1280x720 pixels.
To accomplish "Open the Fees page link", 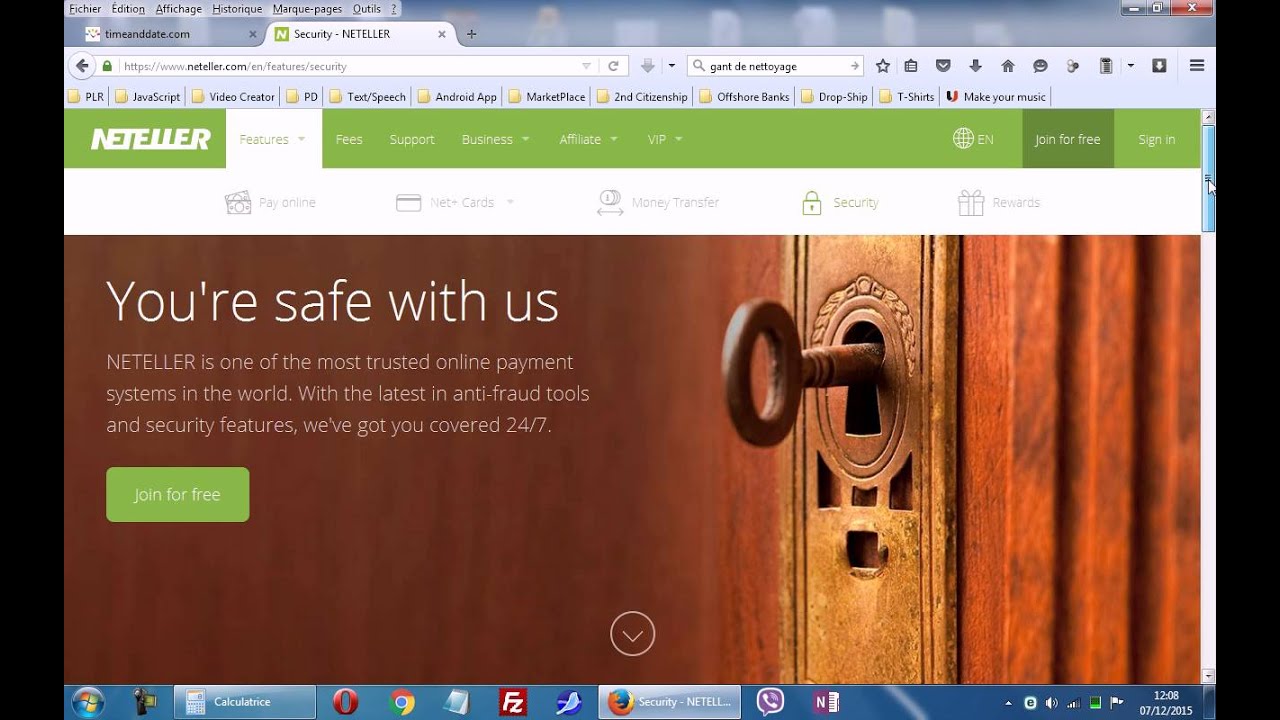I will point(349,139).
